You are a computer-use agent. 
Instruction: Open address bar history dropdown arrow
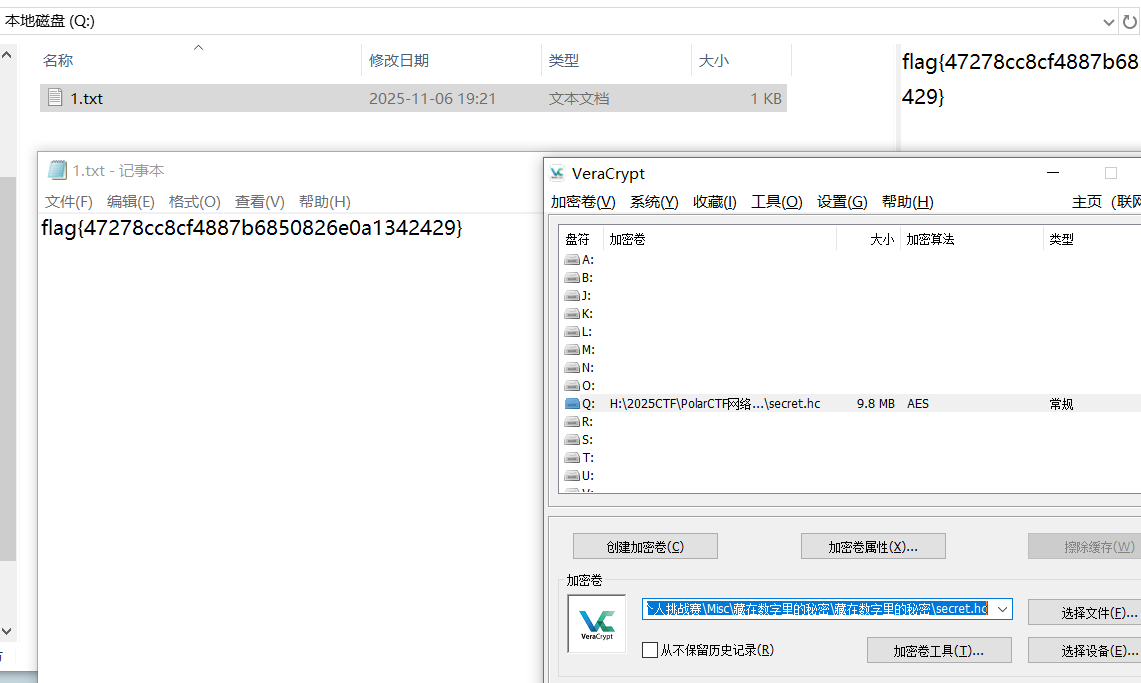click(x=1108, y=22)
